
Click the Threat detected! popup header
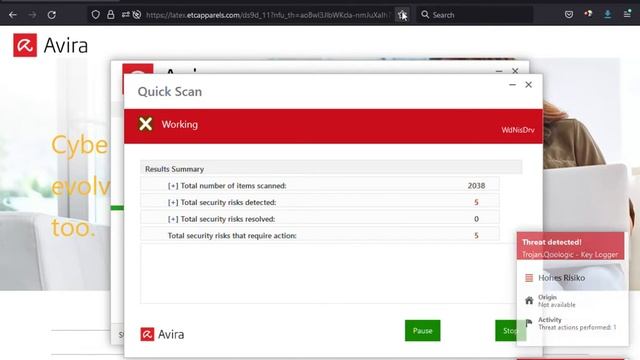coord(570,246)
